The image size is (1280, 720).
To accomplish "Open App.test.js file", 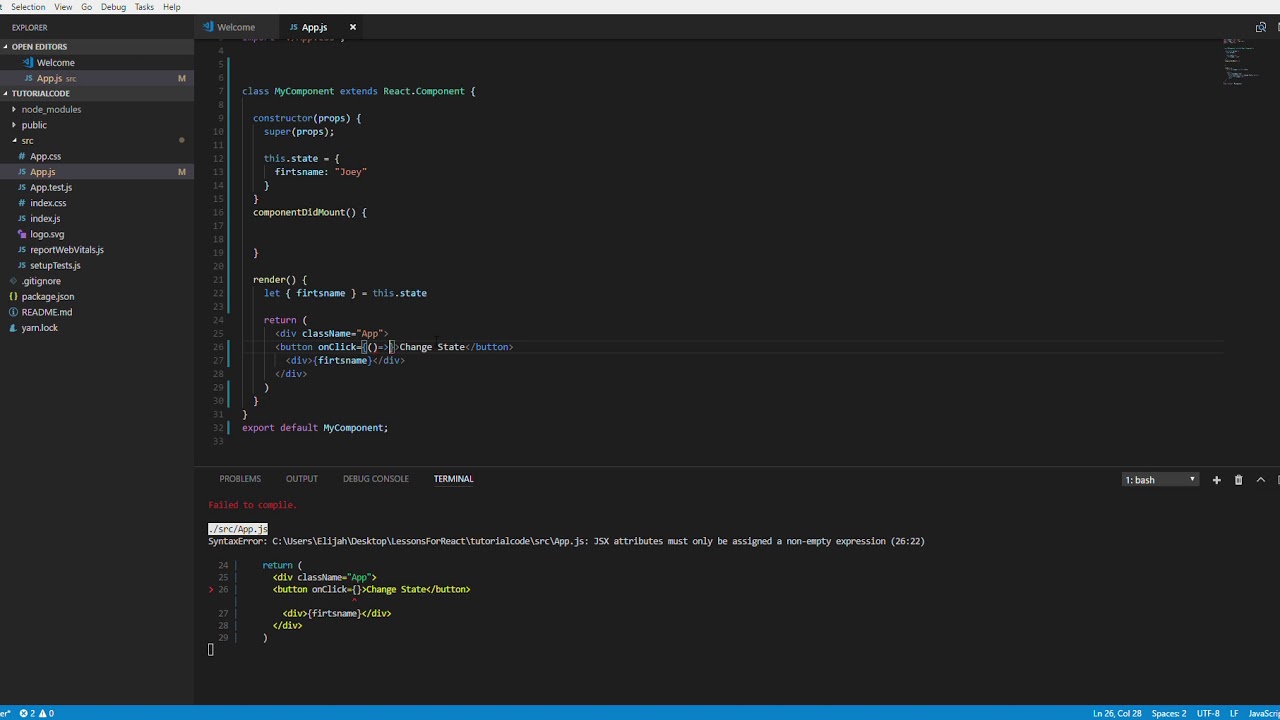I will click(x=51, y=188).
